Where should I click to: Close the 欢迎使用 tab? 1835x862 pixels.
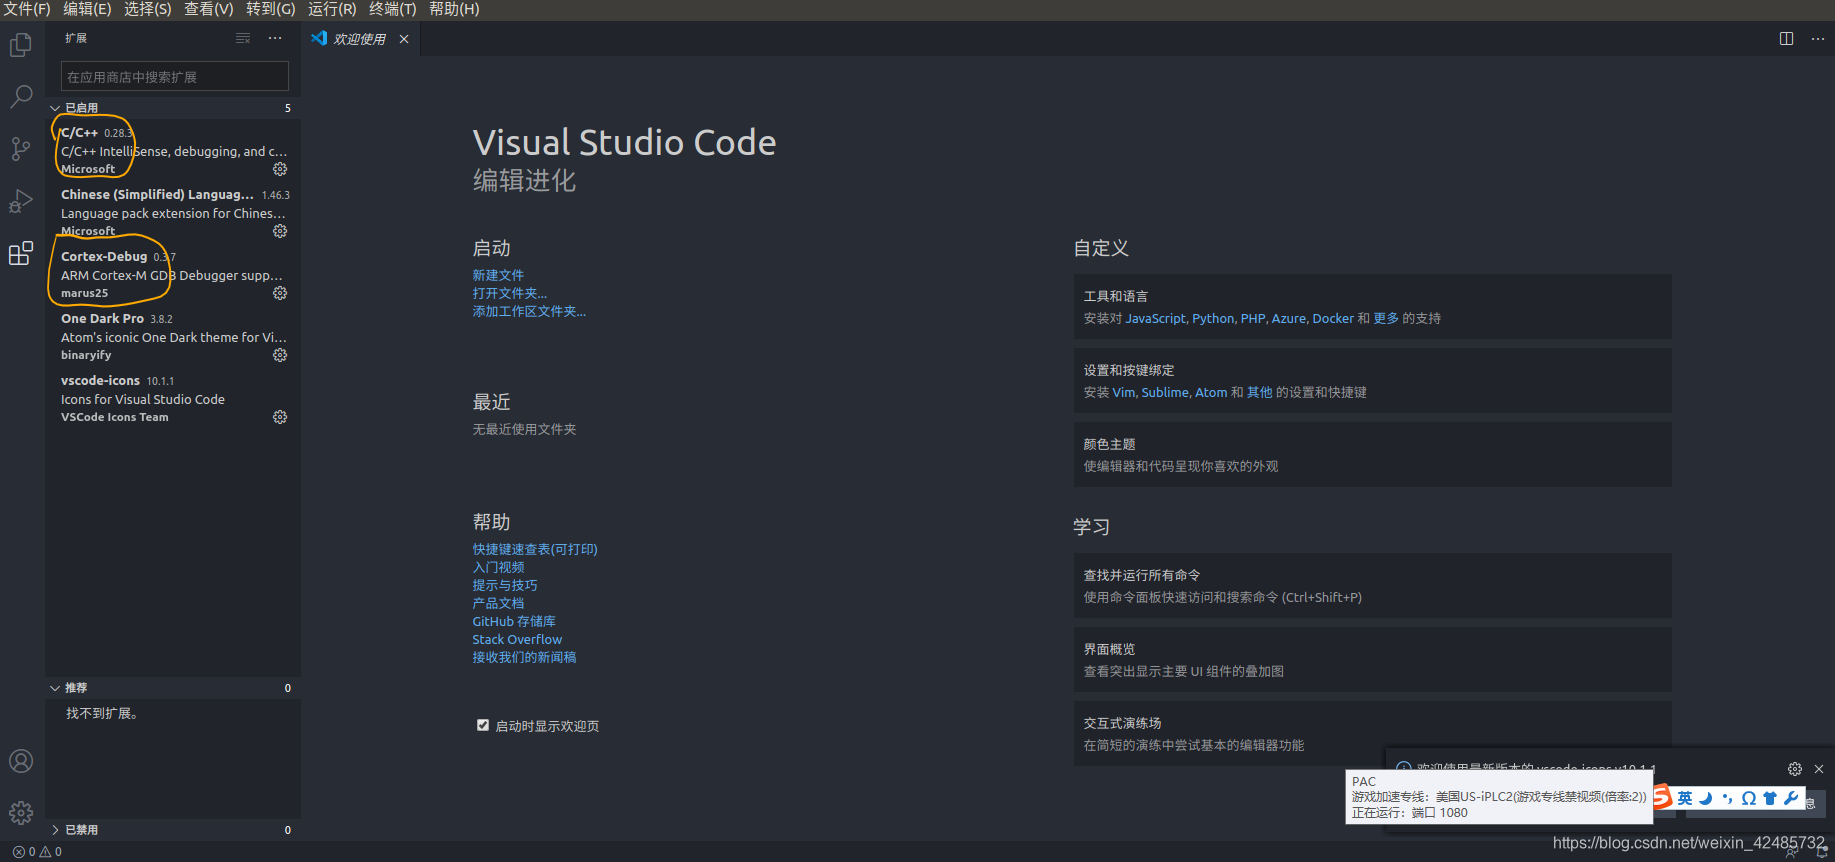(404, 39)
